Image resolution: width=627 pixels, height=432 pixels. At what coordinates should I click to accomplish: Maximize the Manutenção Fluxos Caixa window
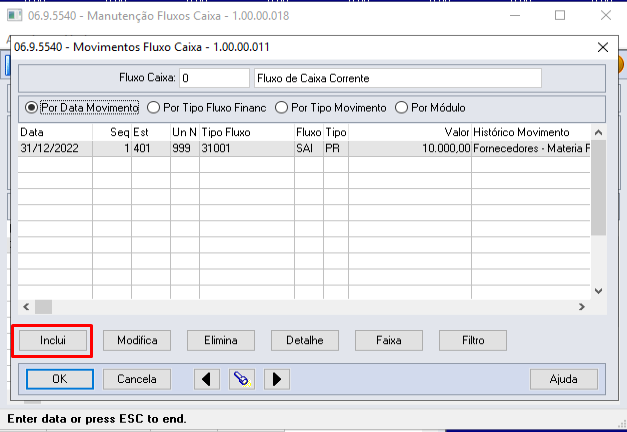tap(560, 16)
